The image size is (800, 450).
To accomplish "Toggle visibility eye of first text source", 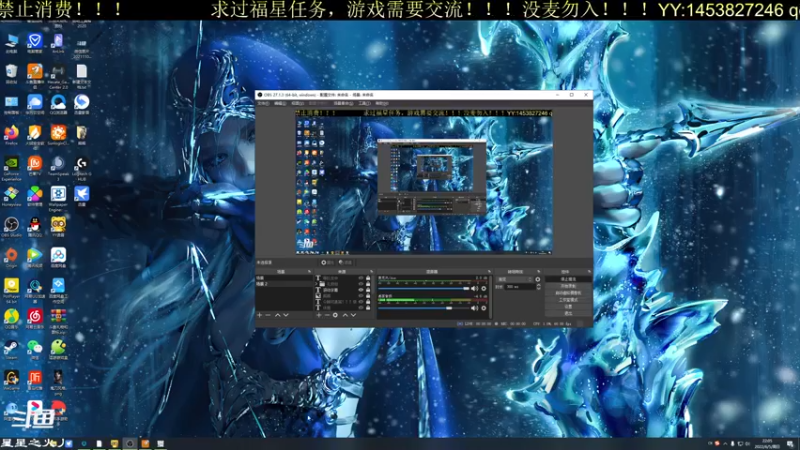I will (x=361, y=278).
